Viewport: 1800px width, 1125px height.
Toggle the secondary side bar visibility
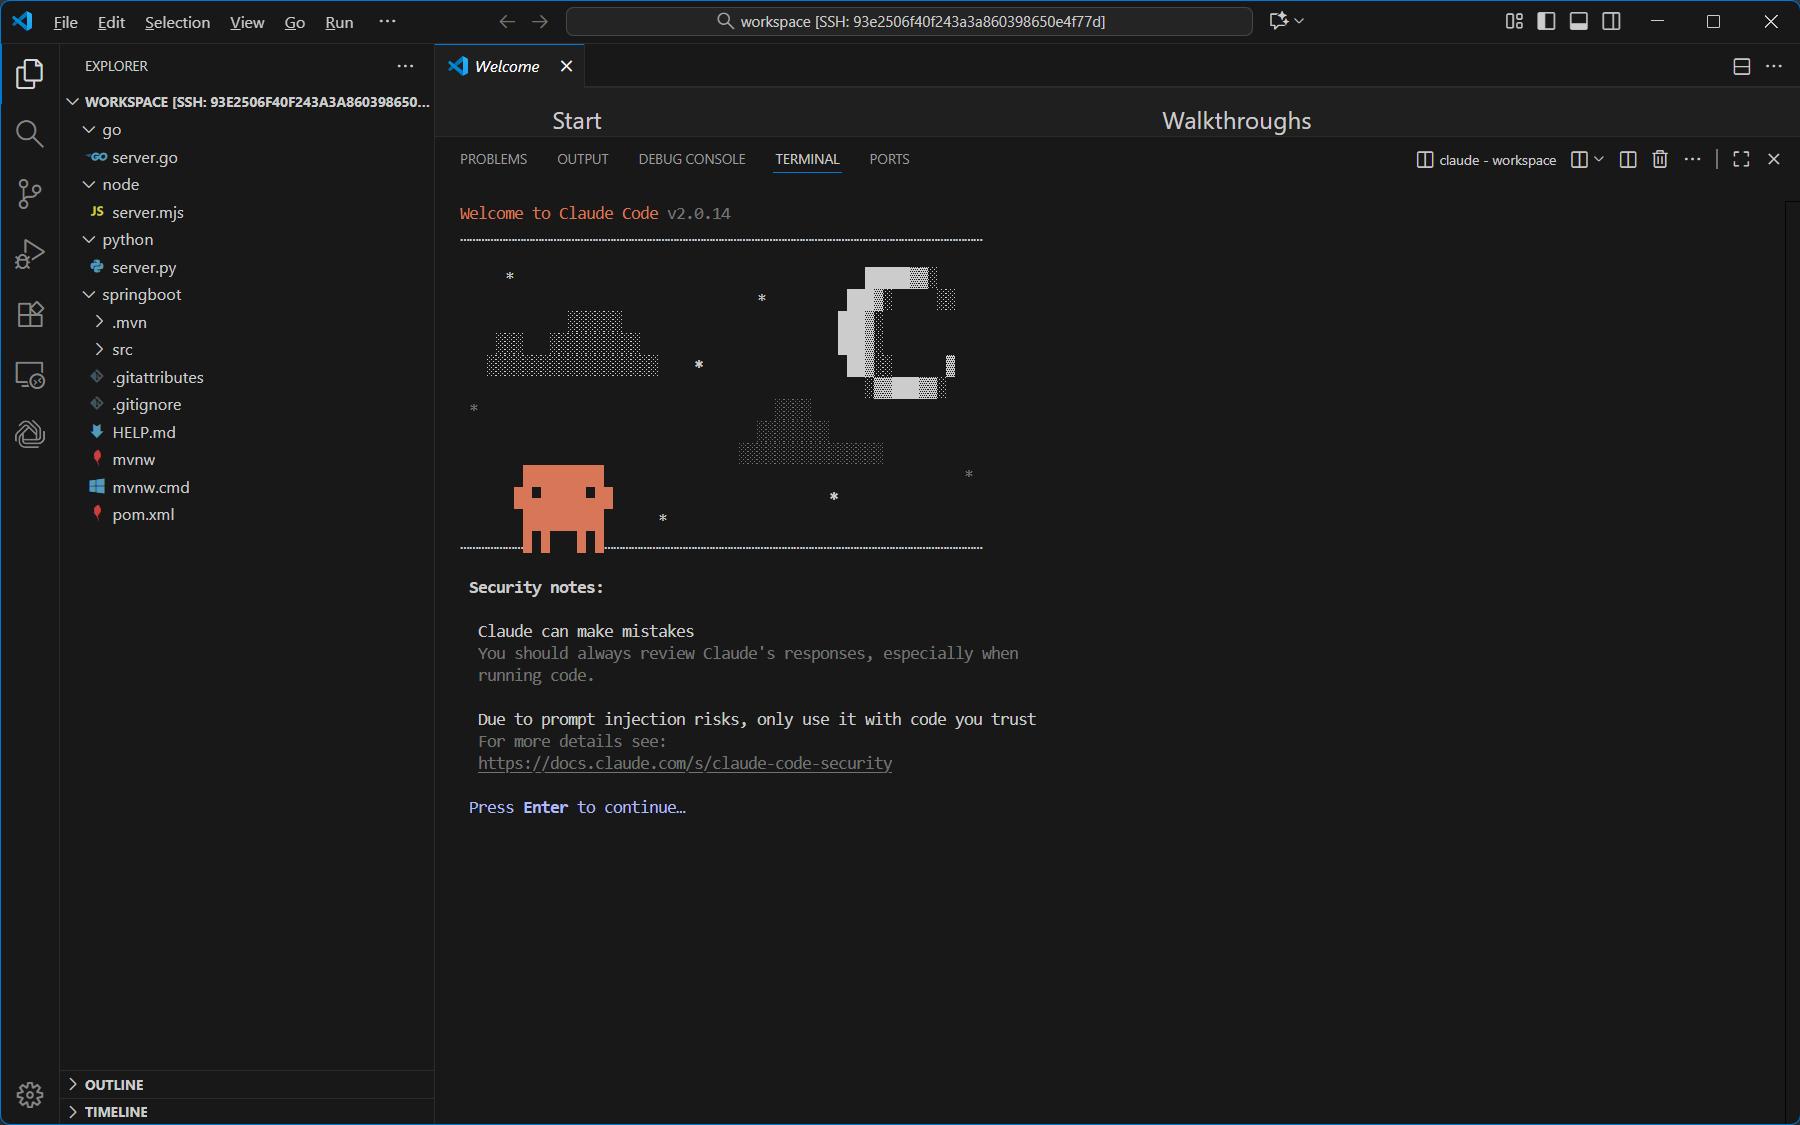1612,21
